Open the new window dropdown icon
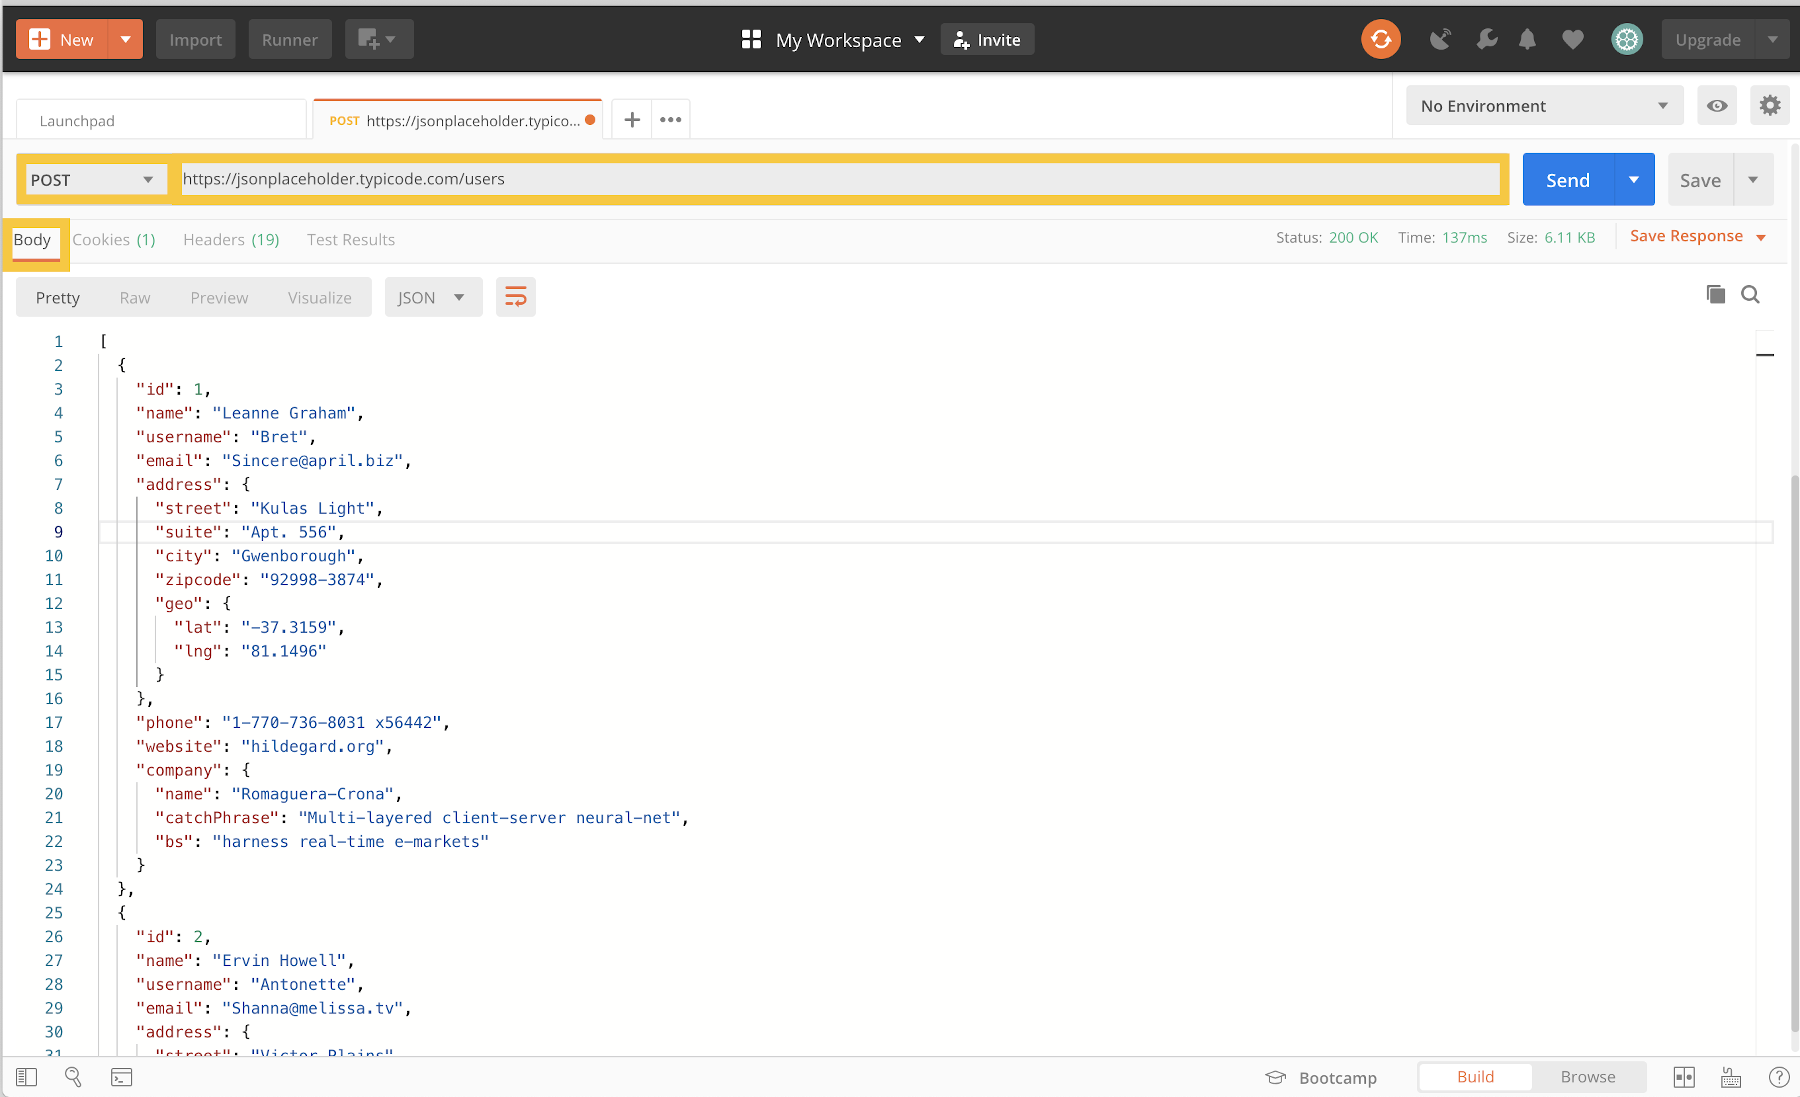 tap(378, 40)
